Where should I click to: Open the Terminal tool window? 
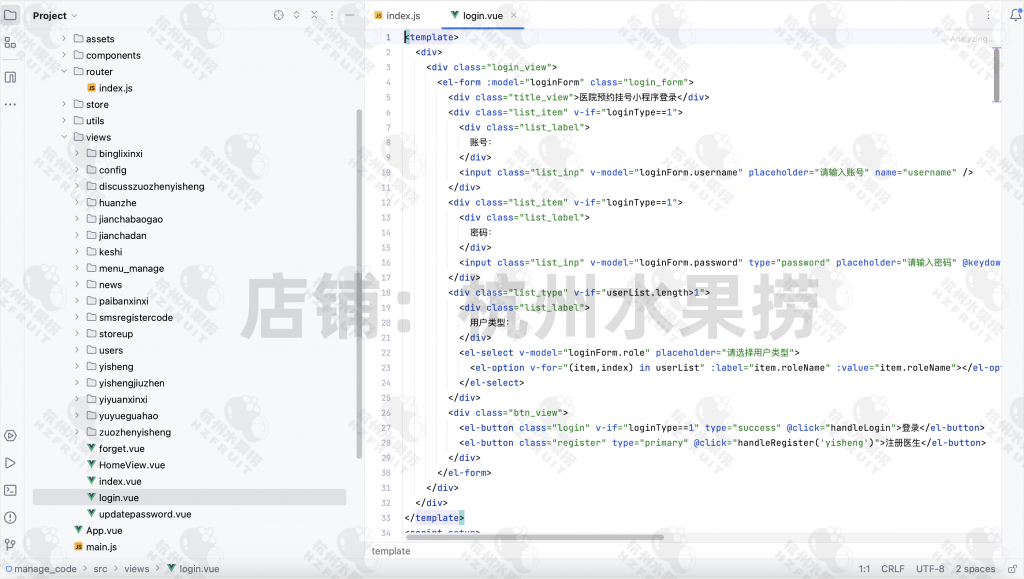8,490
